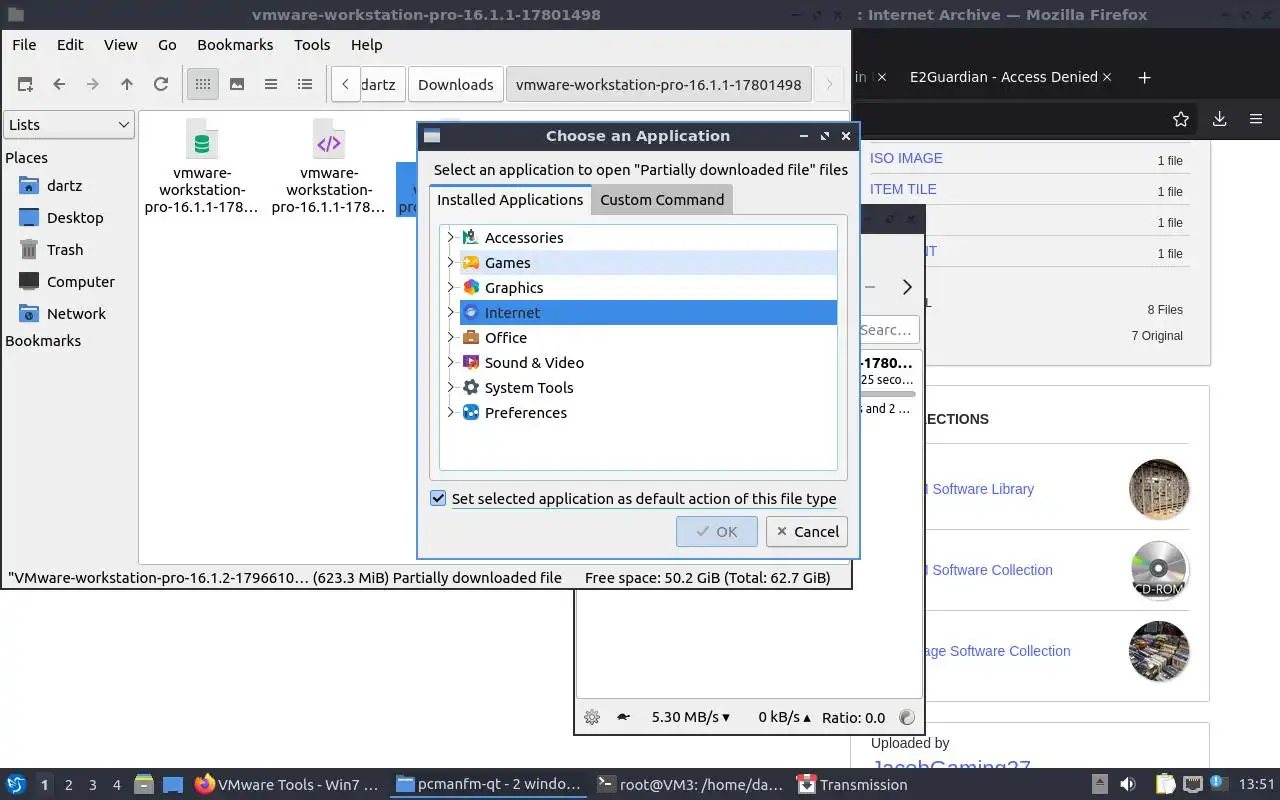Open Firefox hamburger menu
The height and width of the screenshot is (800, 1280).
(x=1256, y=119)
